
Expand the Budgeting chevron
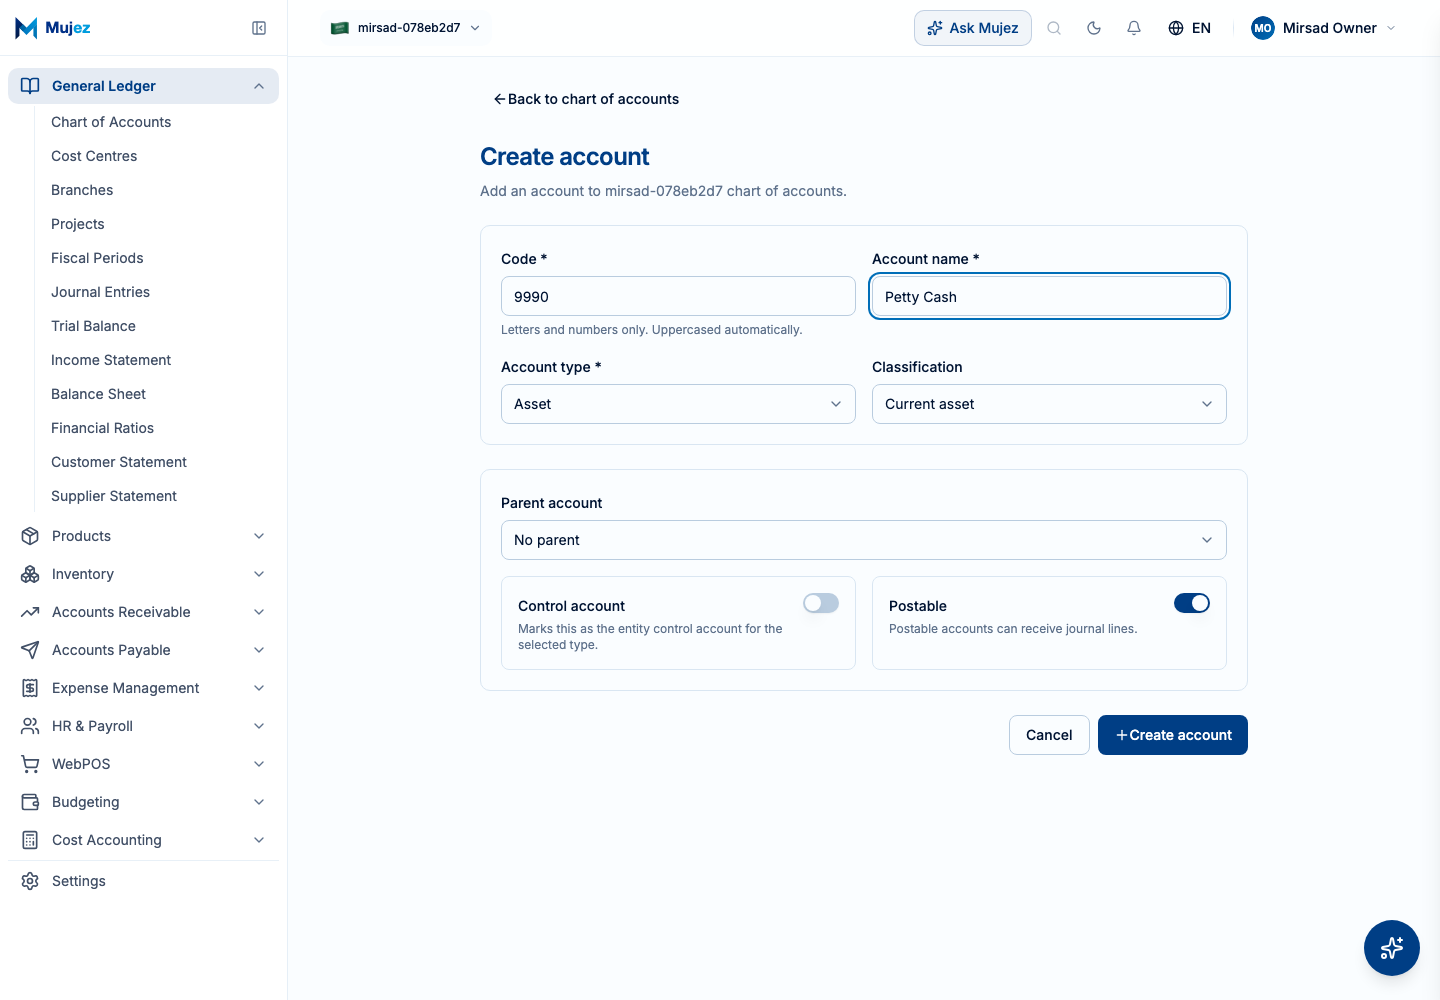pyautogui.click(x=259, y=802)
